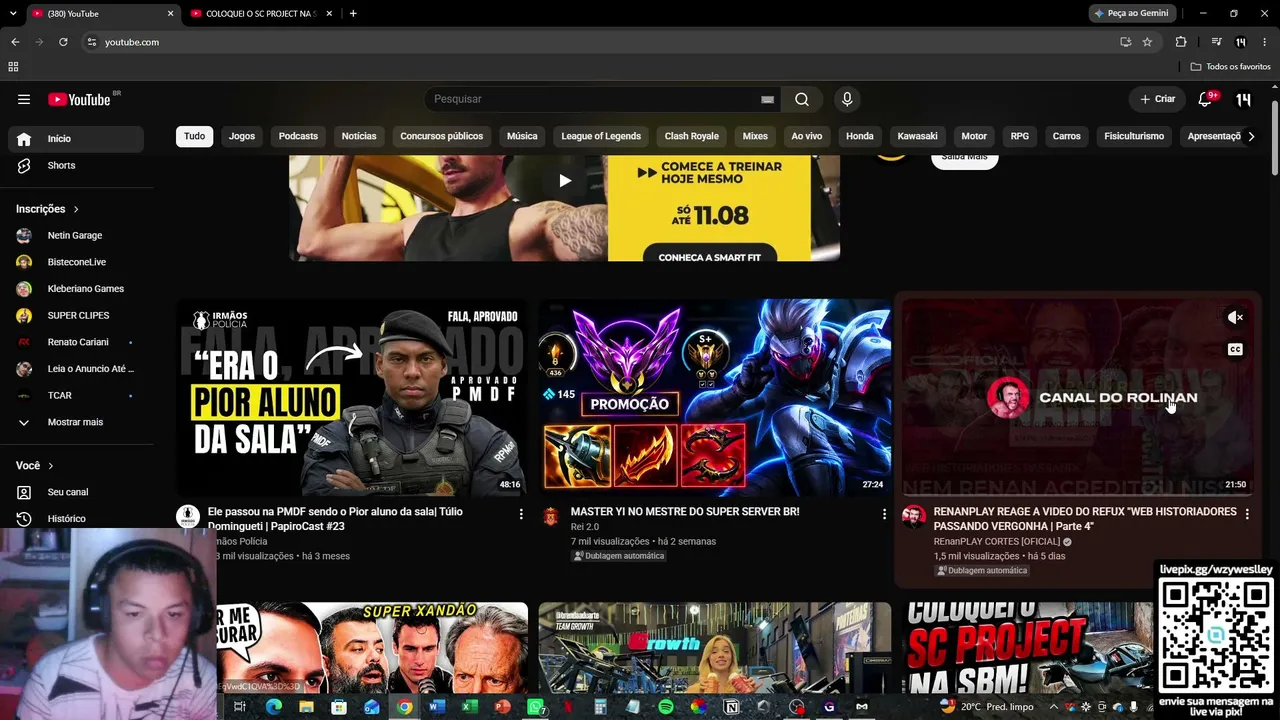Screen dimensions: 1280x720
Task: Open the Histórico sidebar item
Action: click(x=76, y=519)
